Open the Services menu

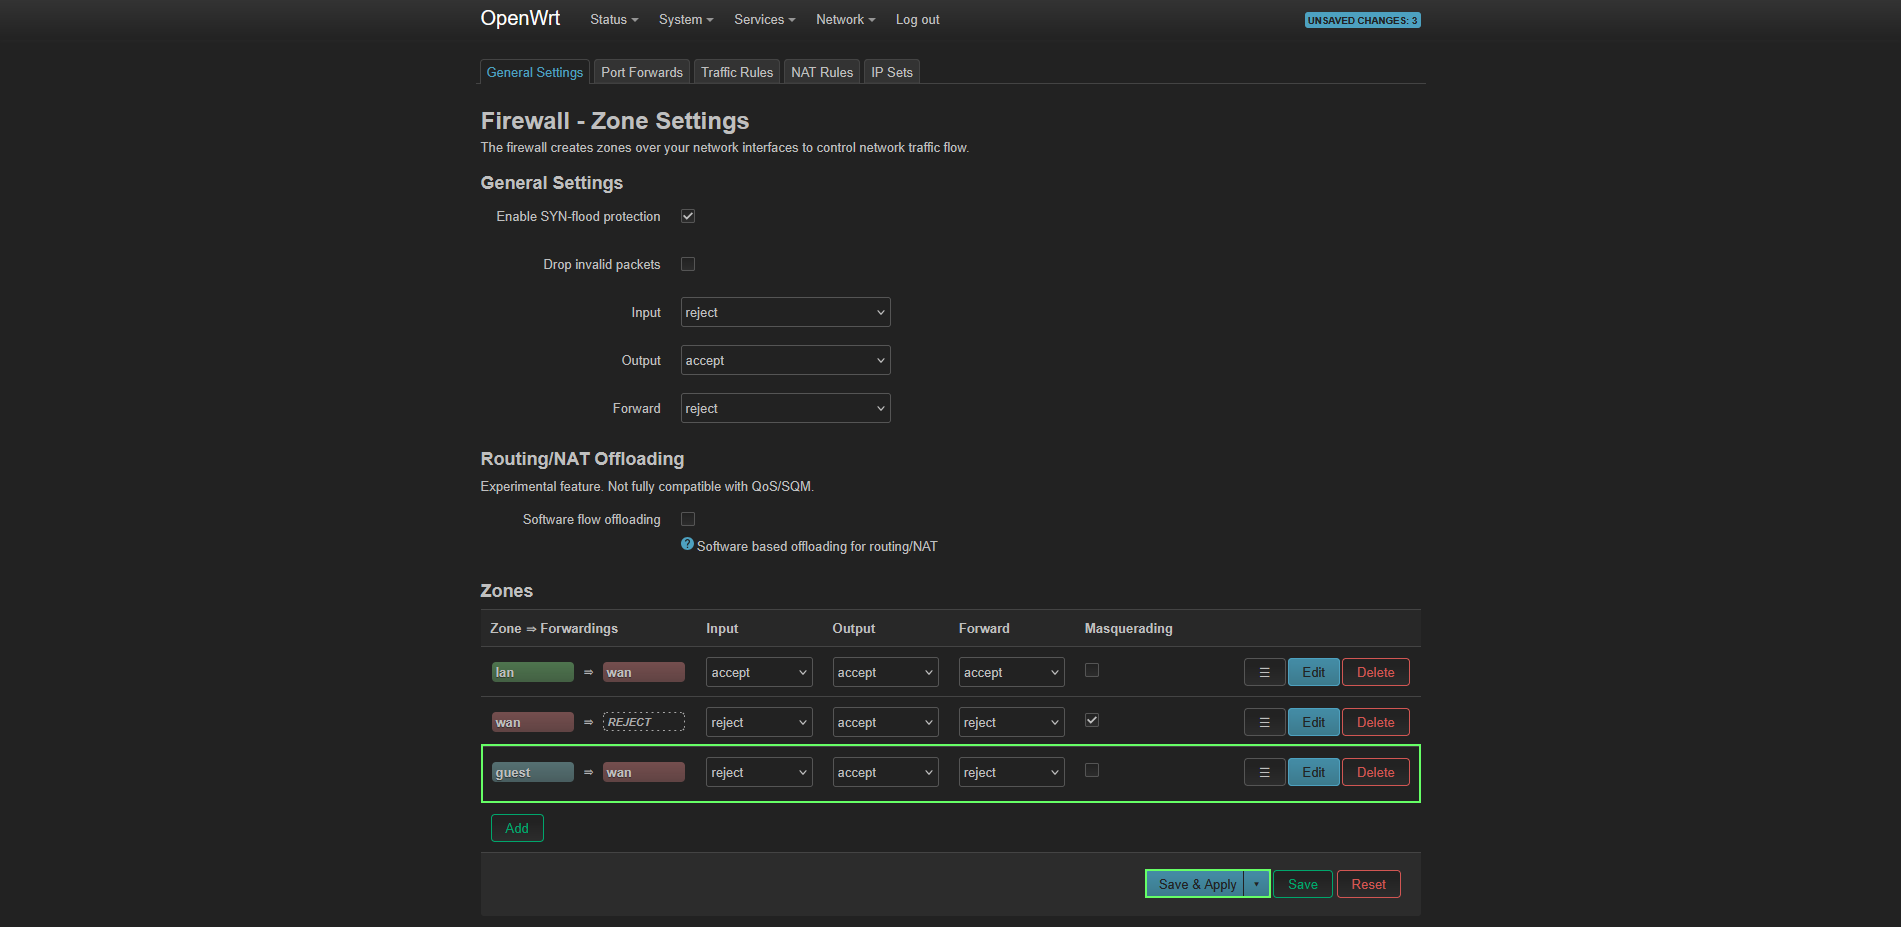tap(764, 19)
